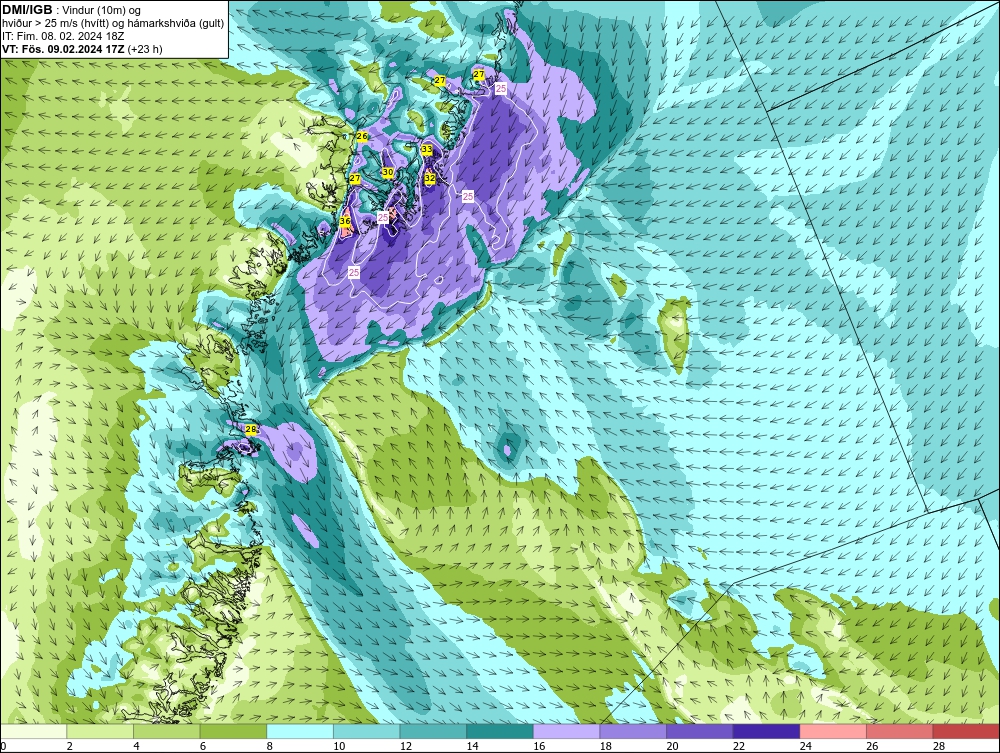The image size is (1000, 753).
Task: Select the 8–10 m/s pale cyan legend swatch
Action: tap(300, 731)
